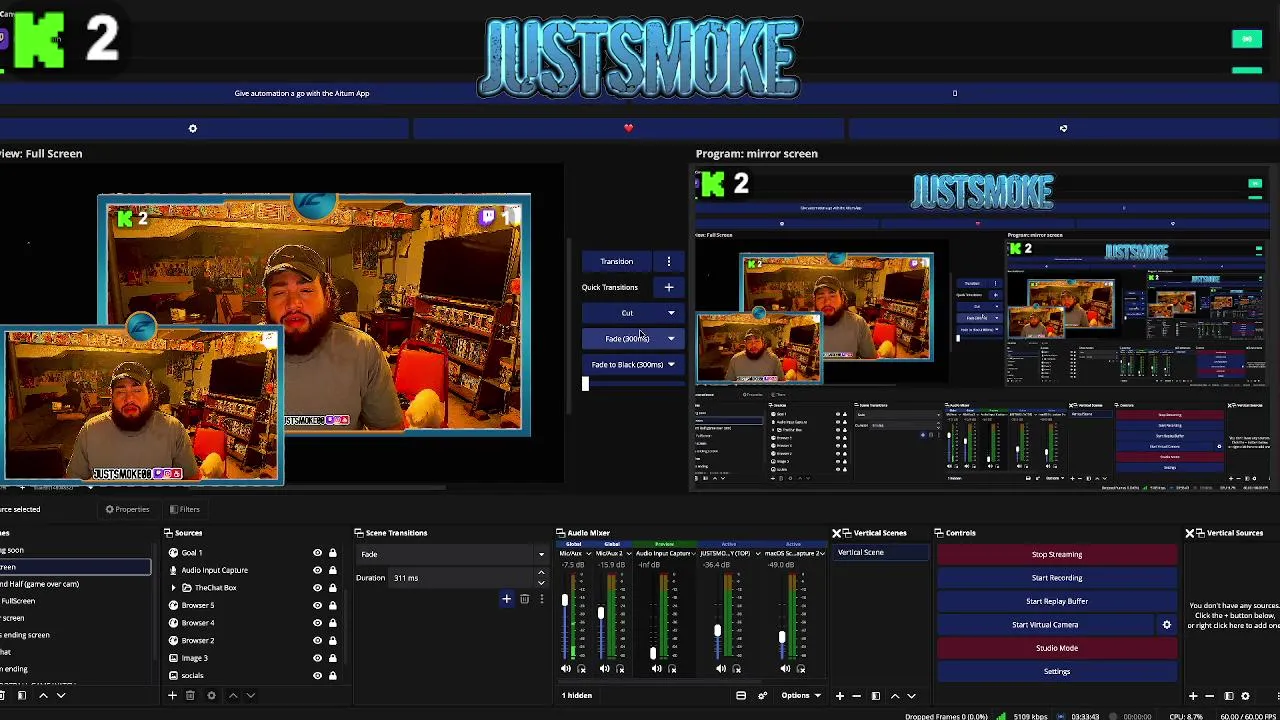Click the heart icon in Aitum bar
The width and height of the screenshot is (1280, 720).
coord(628,128)
